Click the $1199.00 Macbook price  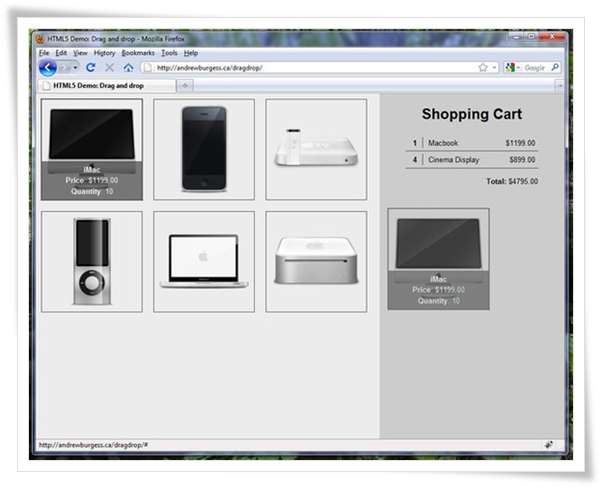click(x=520, y=143)
